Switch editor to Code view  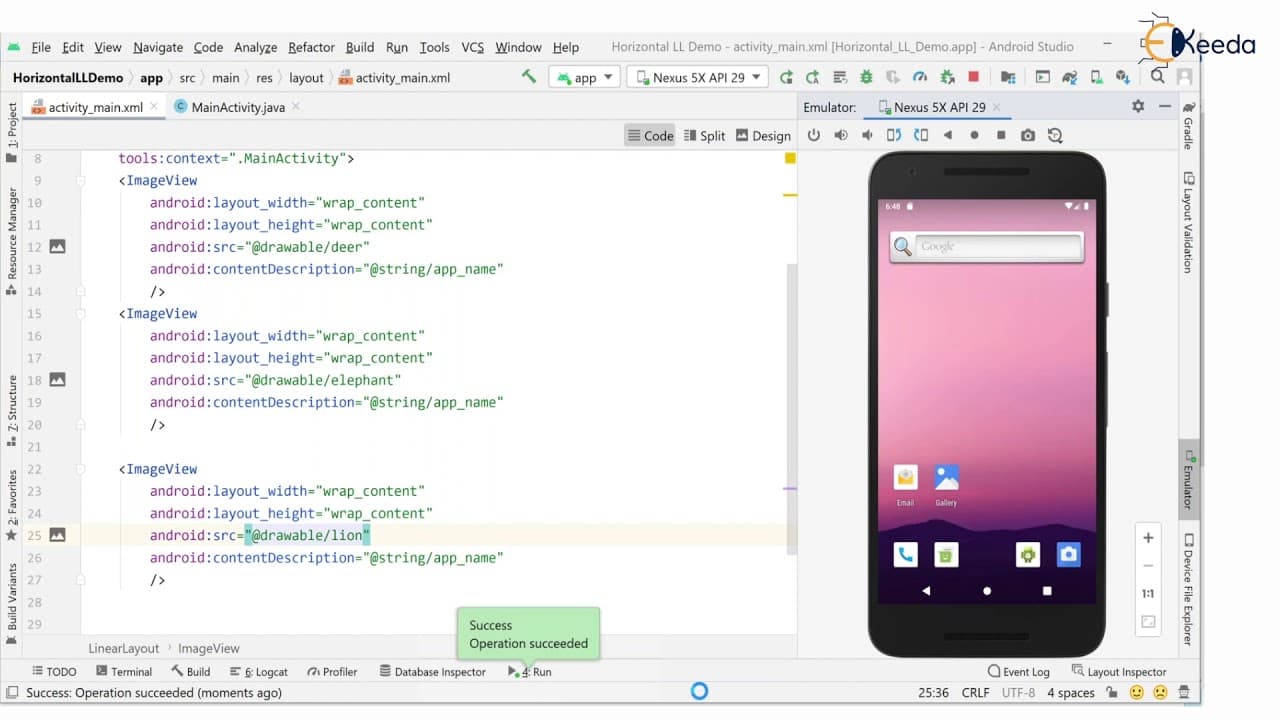tap(650, 136)
